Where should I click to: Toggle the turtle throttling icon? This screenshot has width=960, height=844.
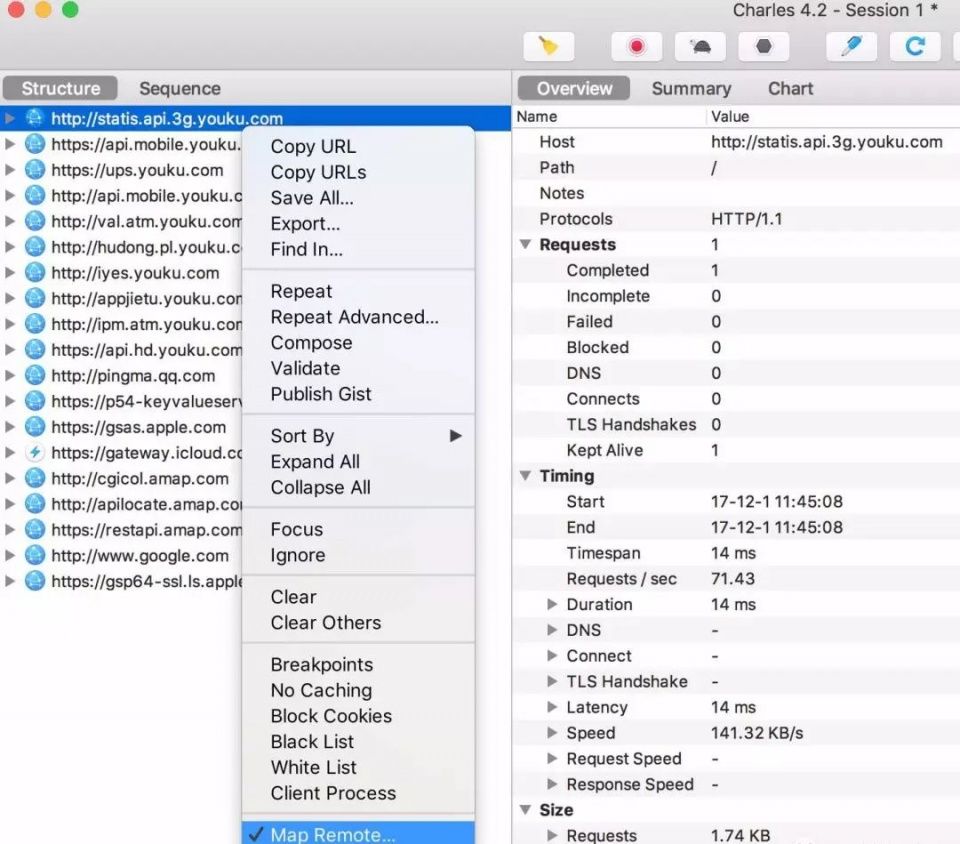700,46
